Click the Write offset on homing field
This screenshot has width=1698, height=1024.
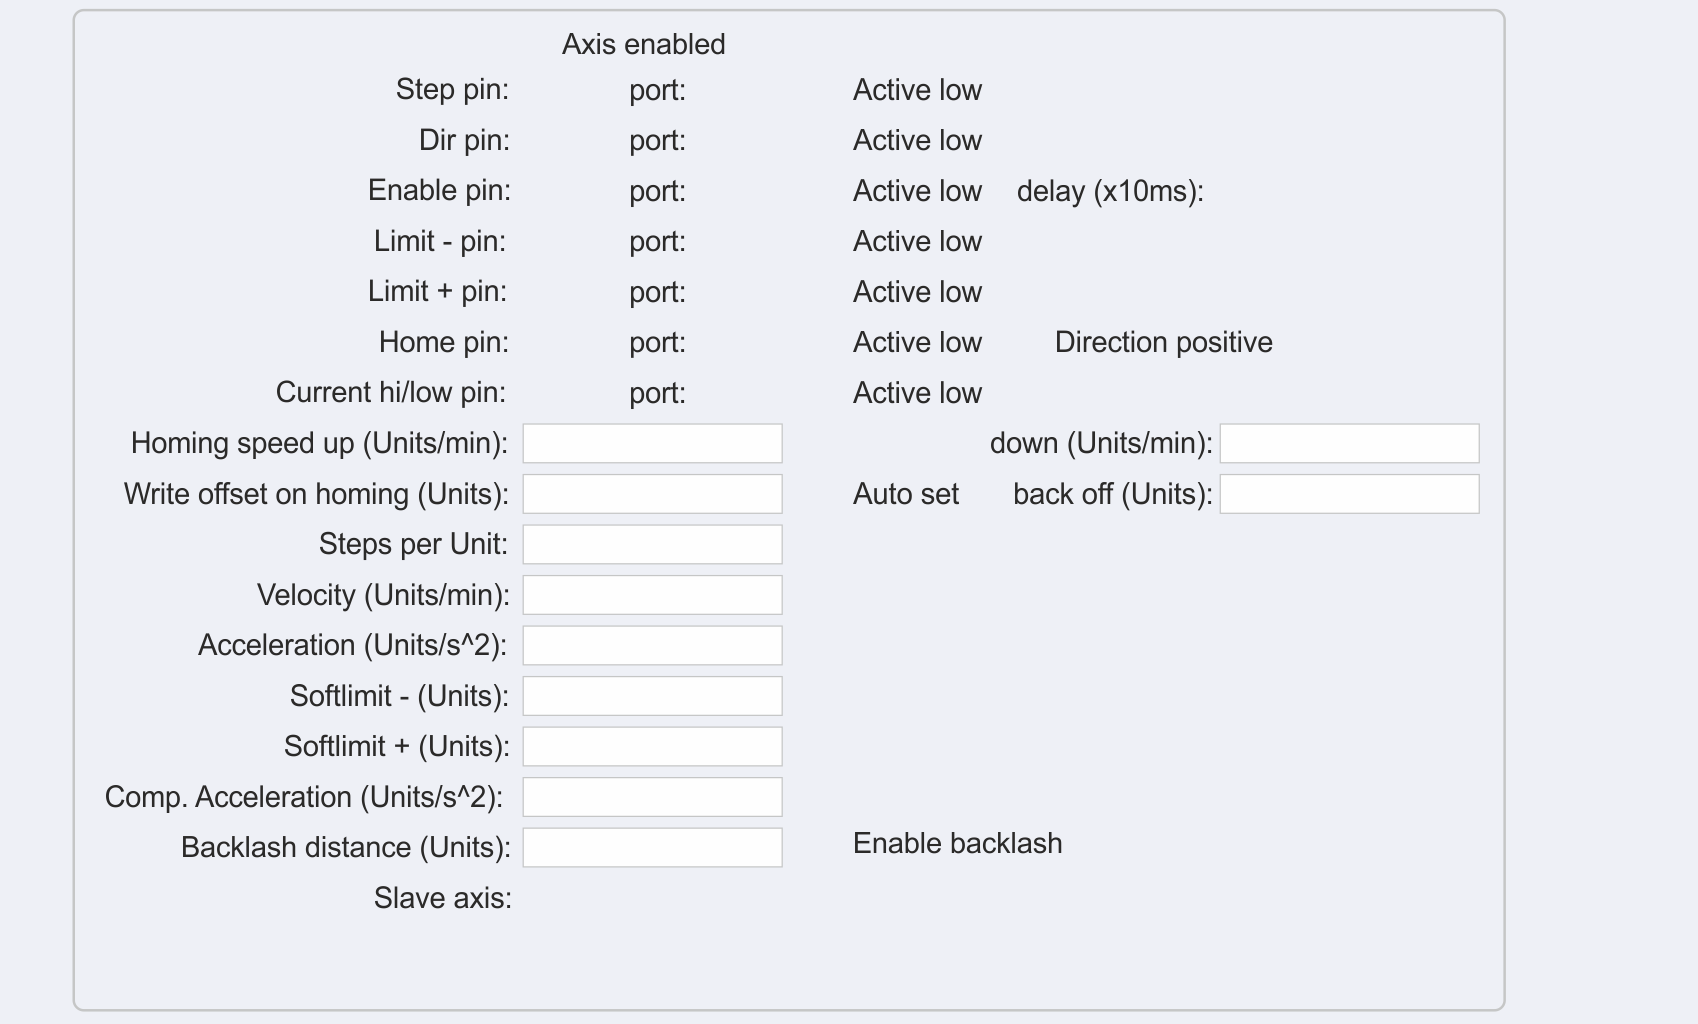(652, 494)
